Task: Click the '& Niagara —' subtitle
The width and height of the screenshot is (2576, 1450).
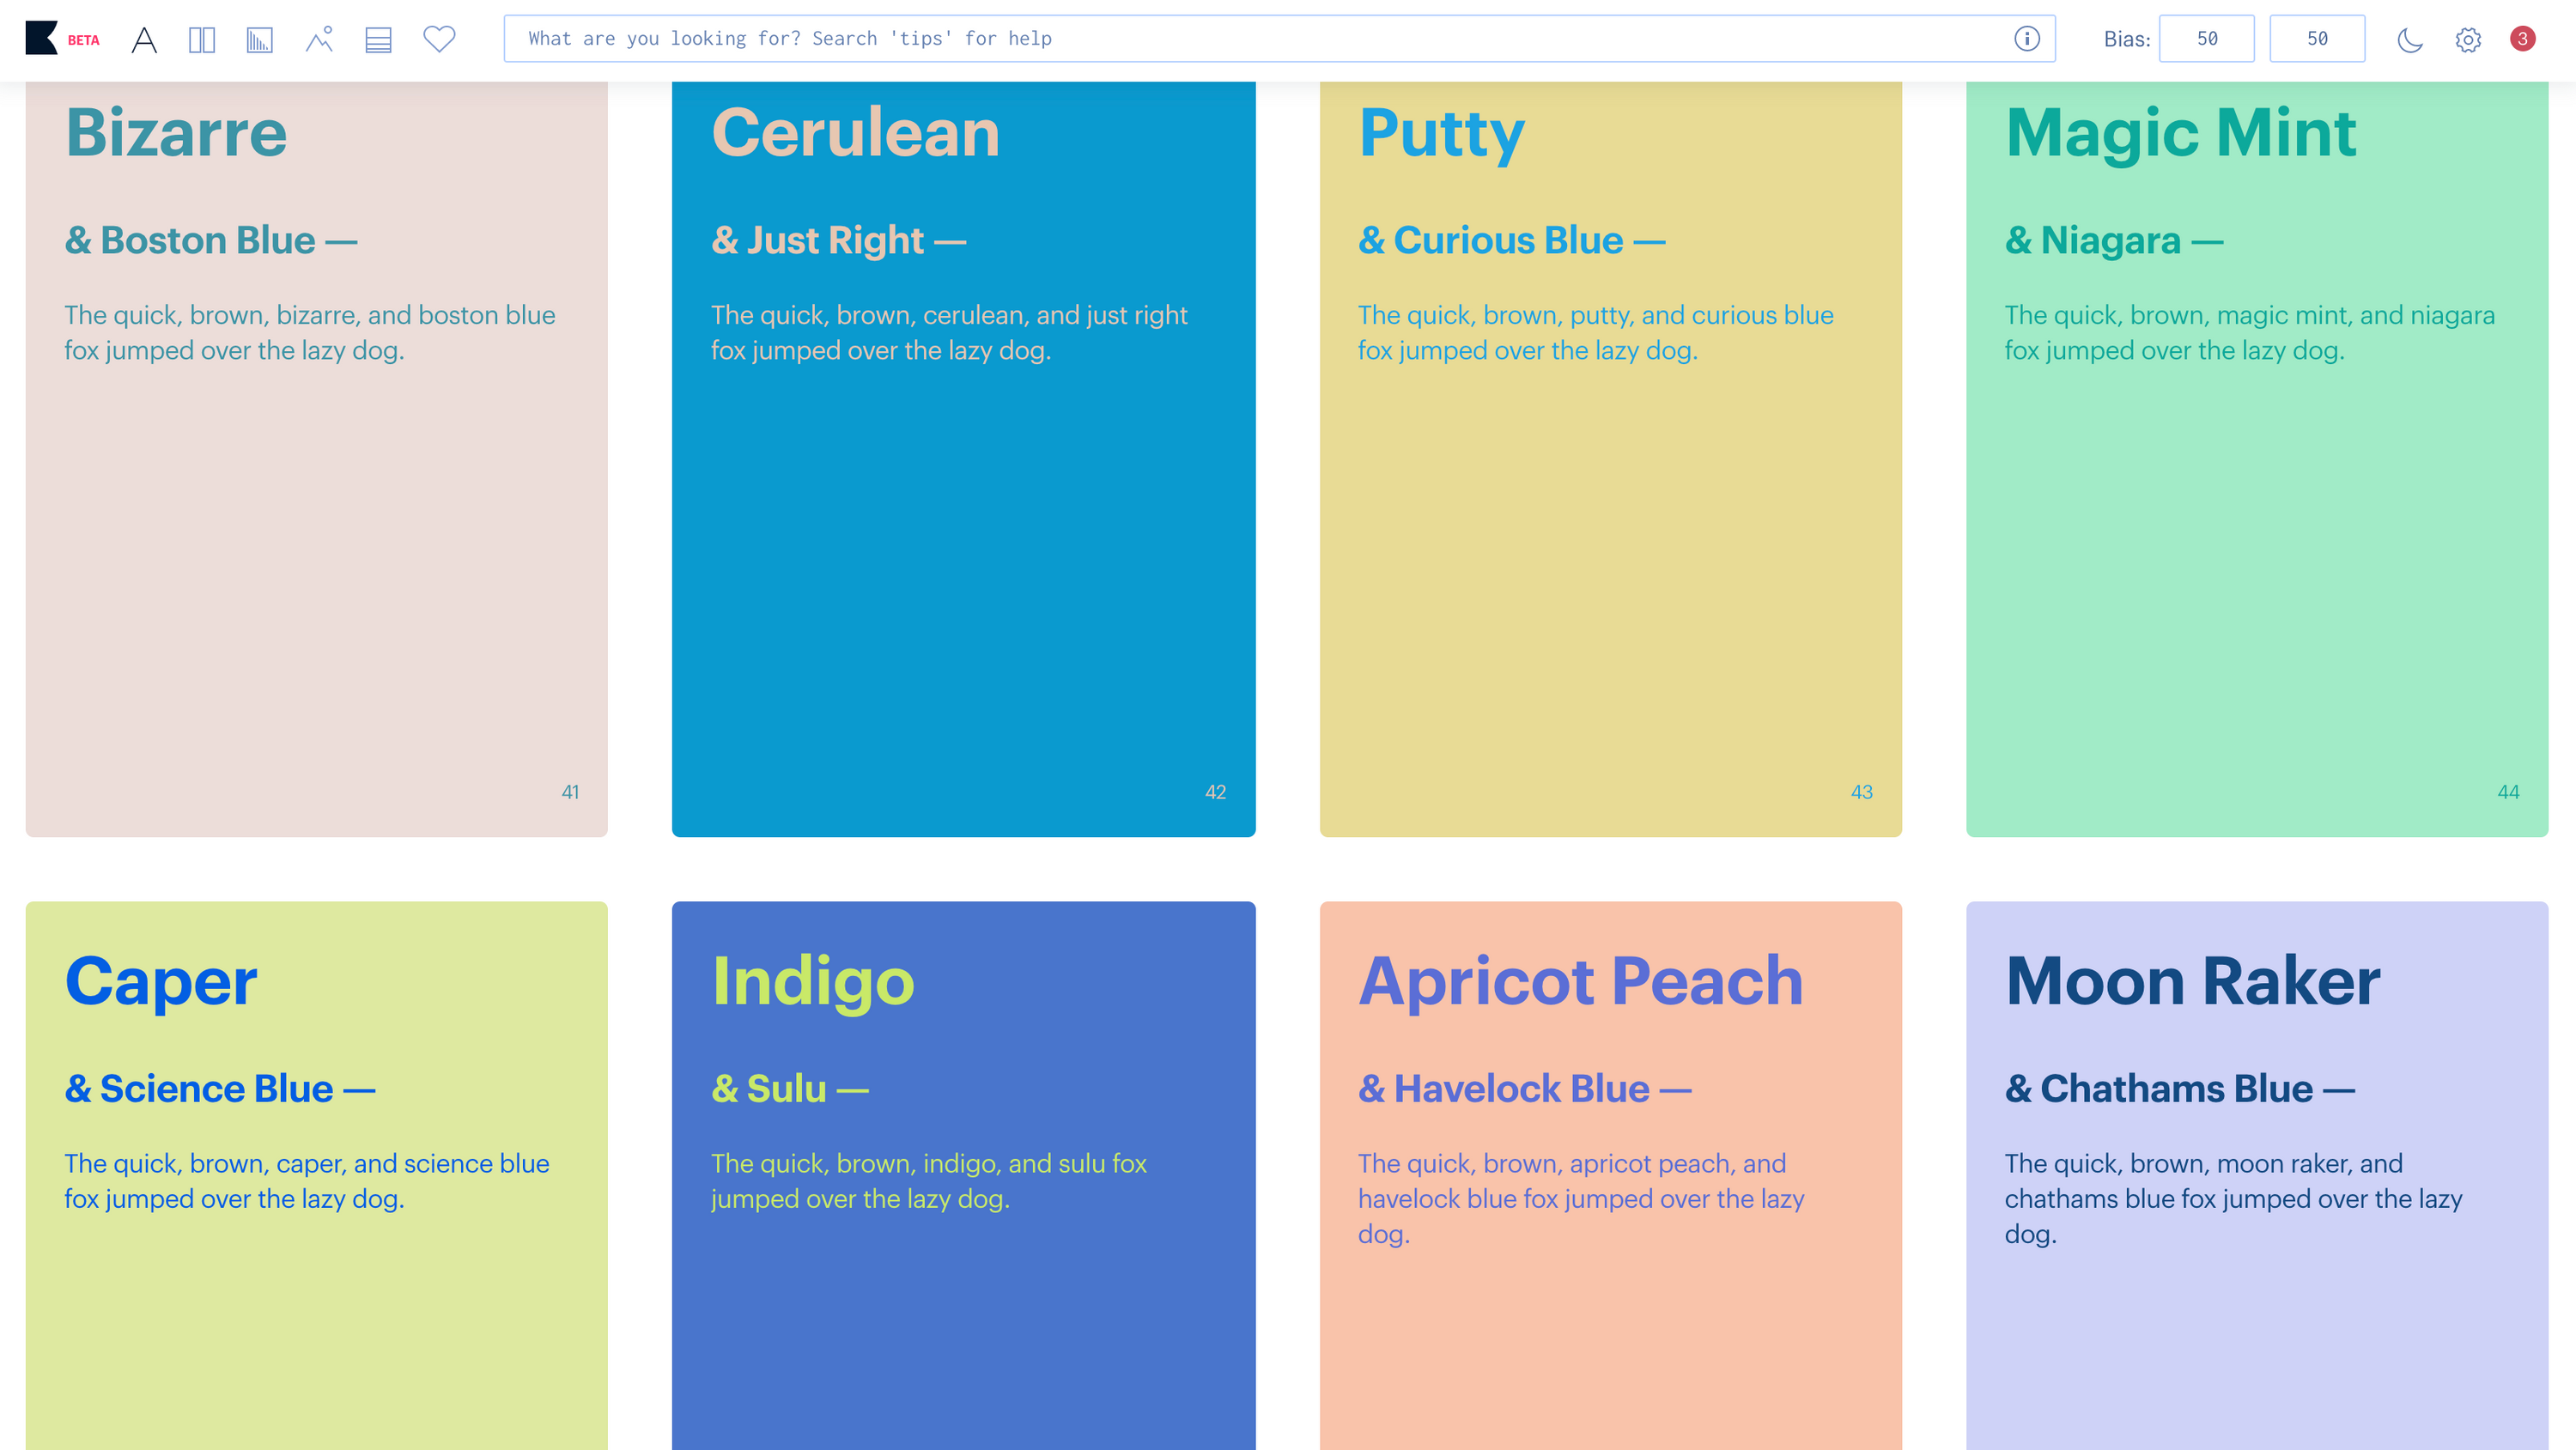Action: (x=2114, y=240)
